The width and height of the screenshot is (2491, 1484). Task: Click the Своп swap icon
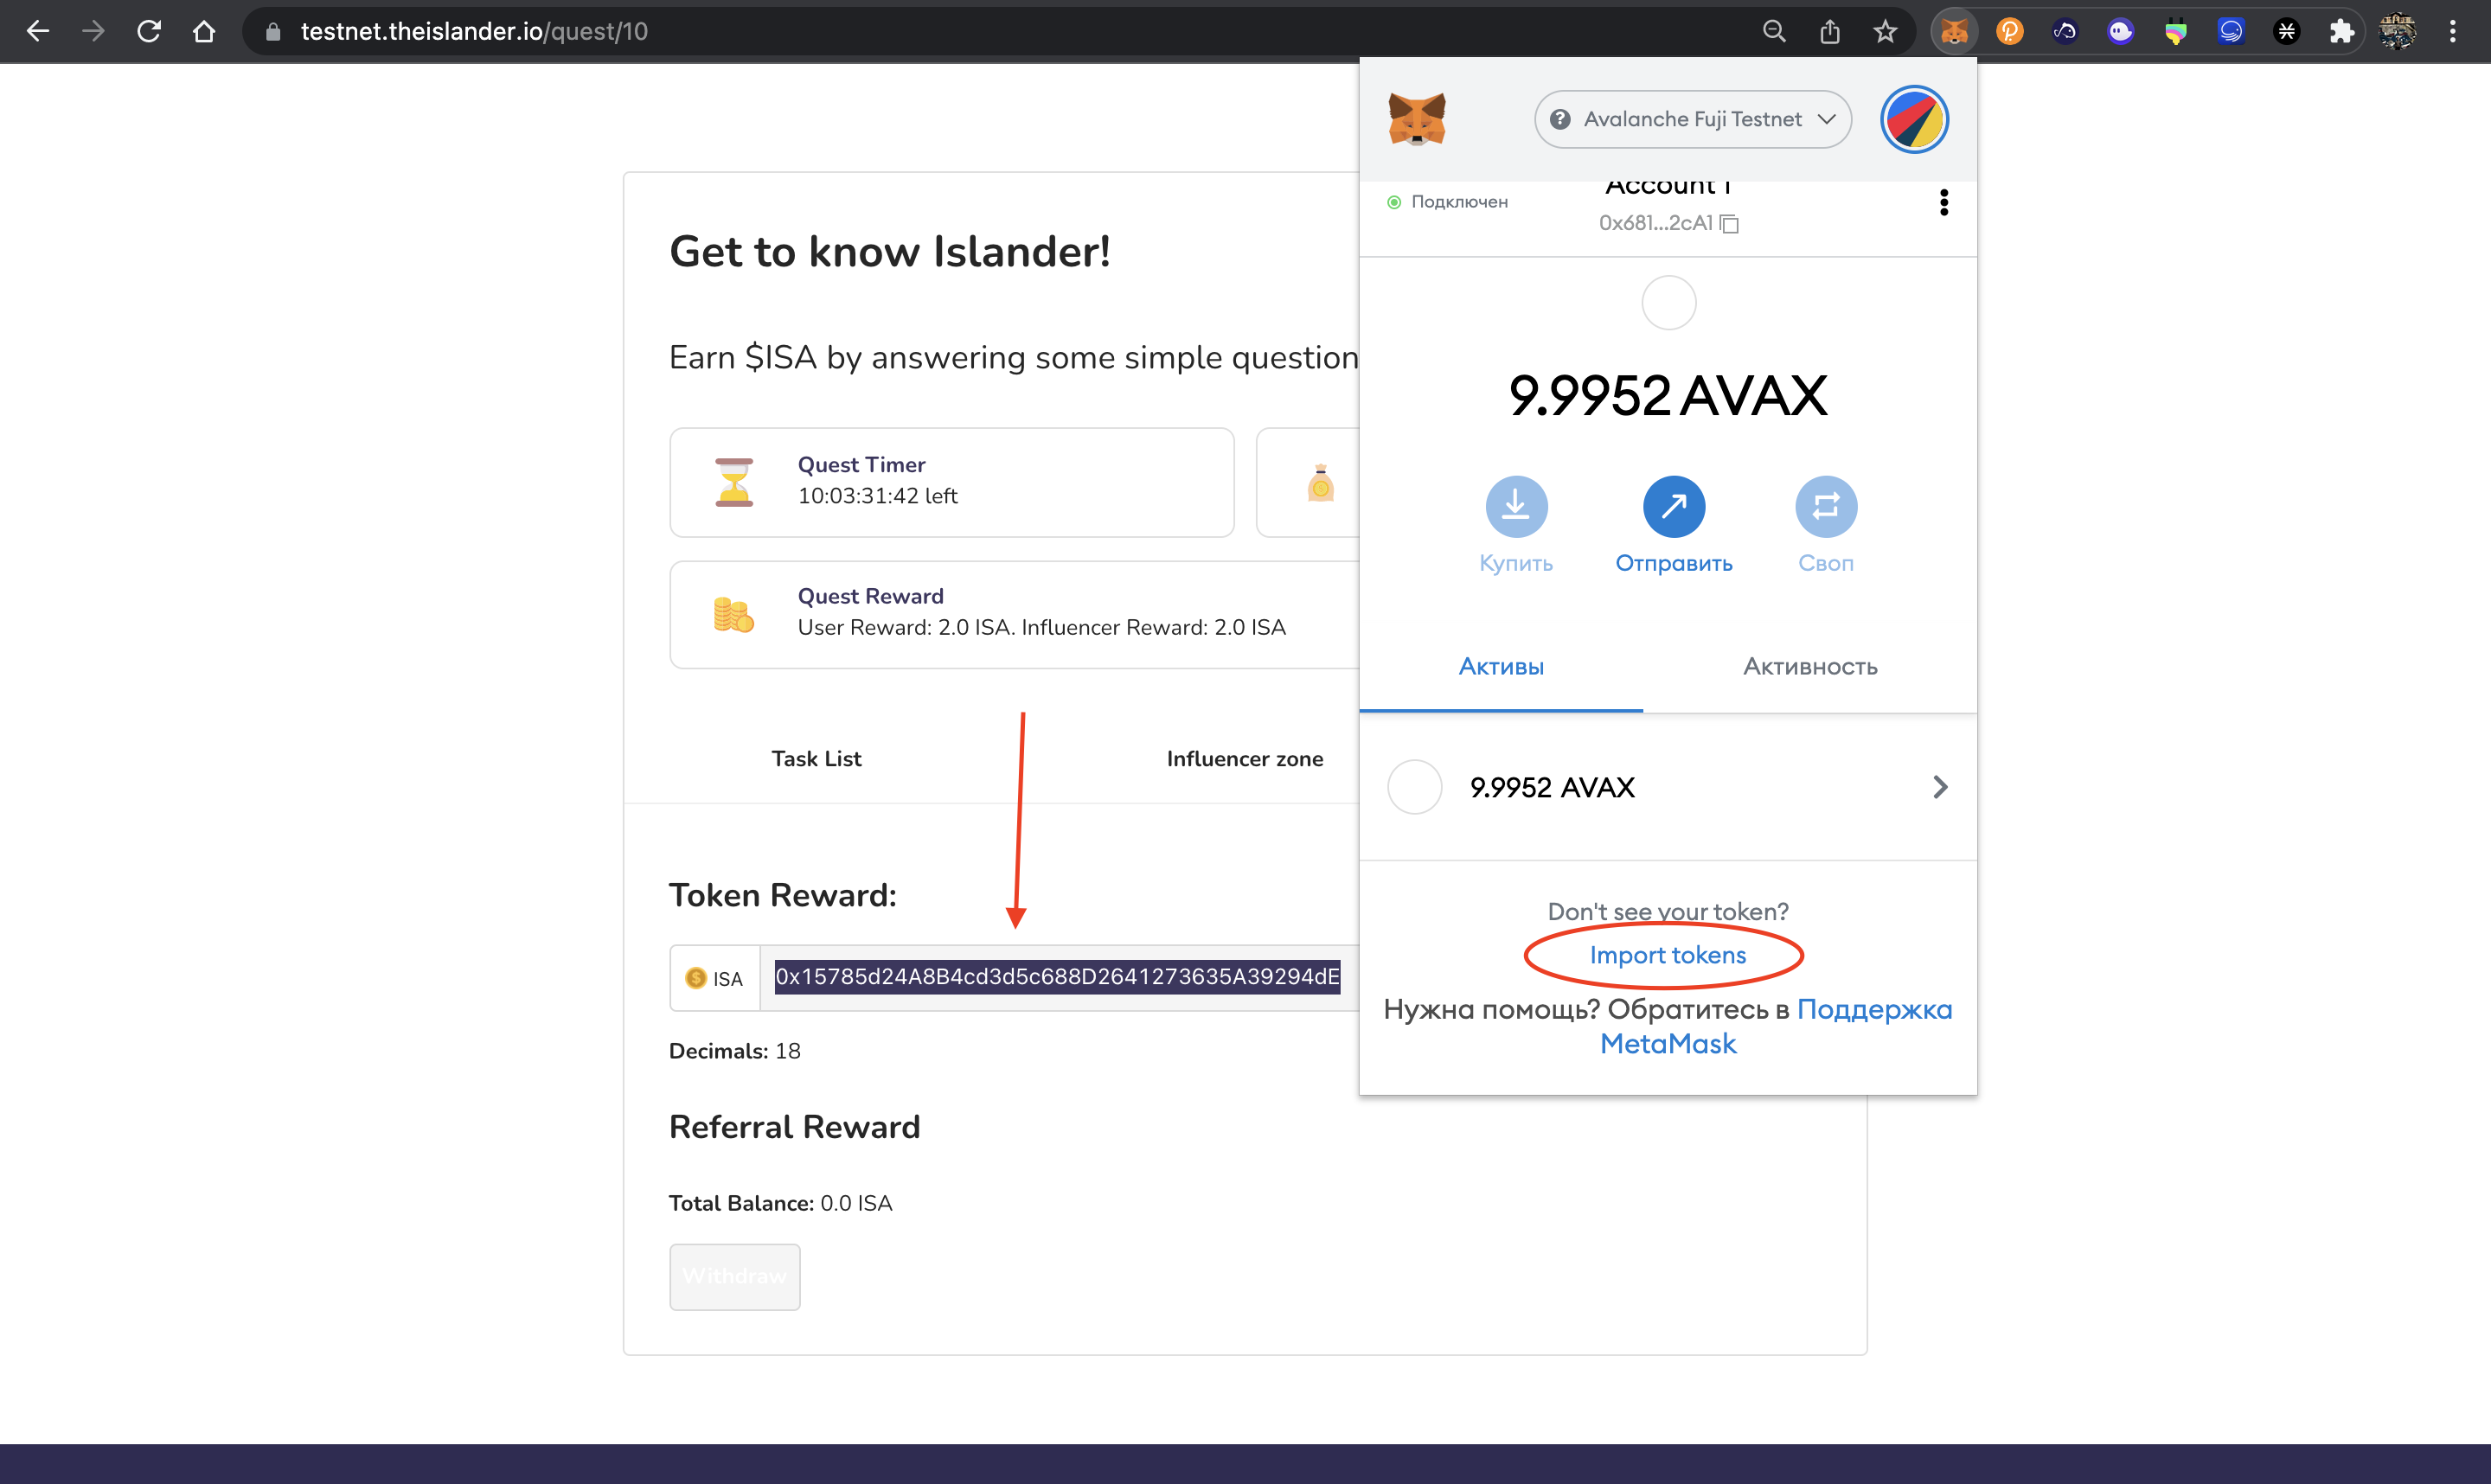coord(1825,506)
